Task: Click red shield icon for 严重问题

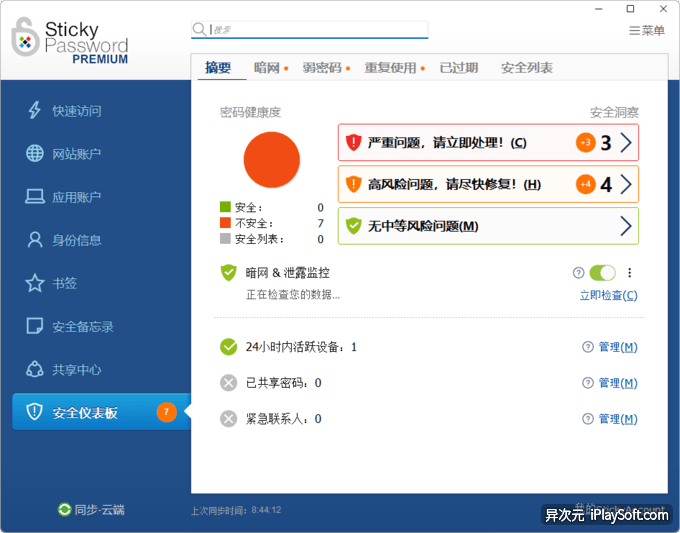Action: click(x=353, y=142)
